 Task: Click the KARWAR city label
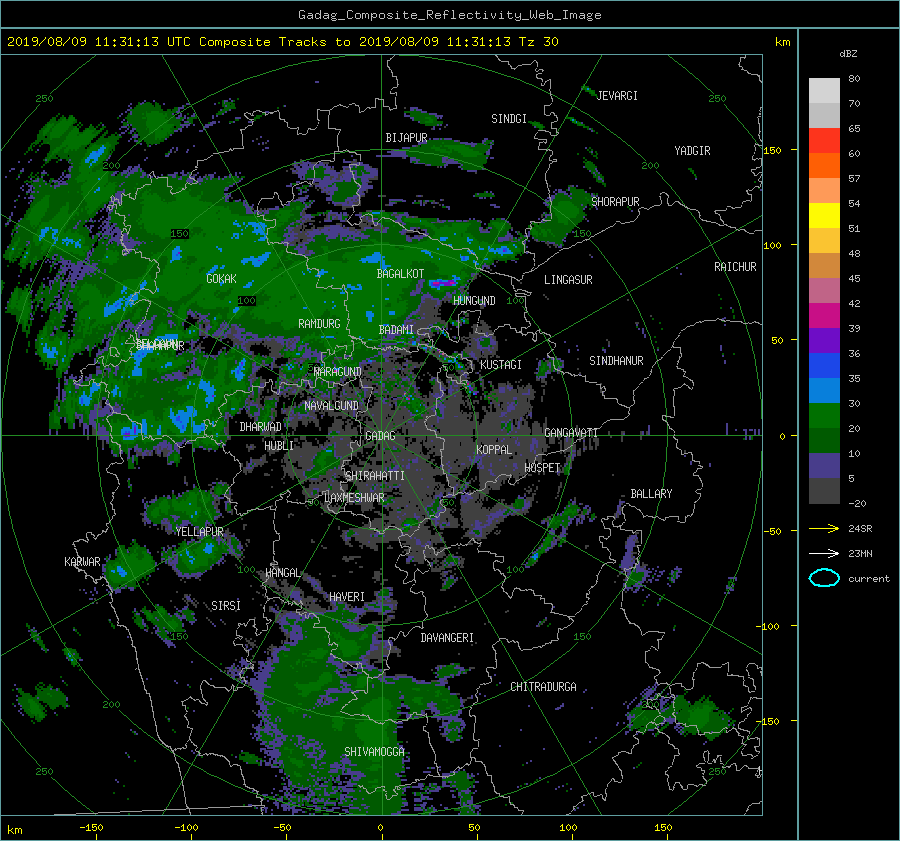(82, 562)
